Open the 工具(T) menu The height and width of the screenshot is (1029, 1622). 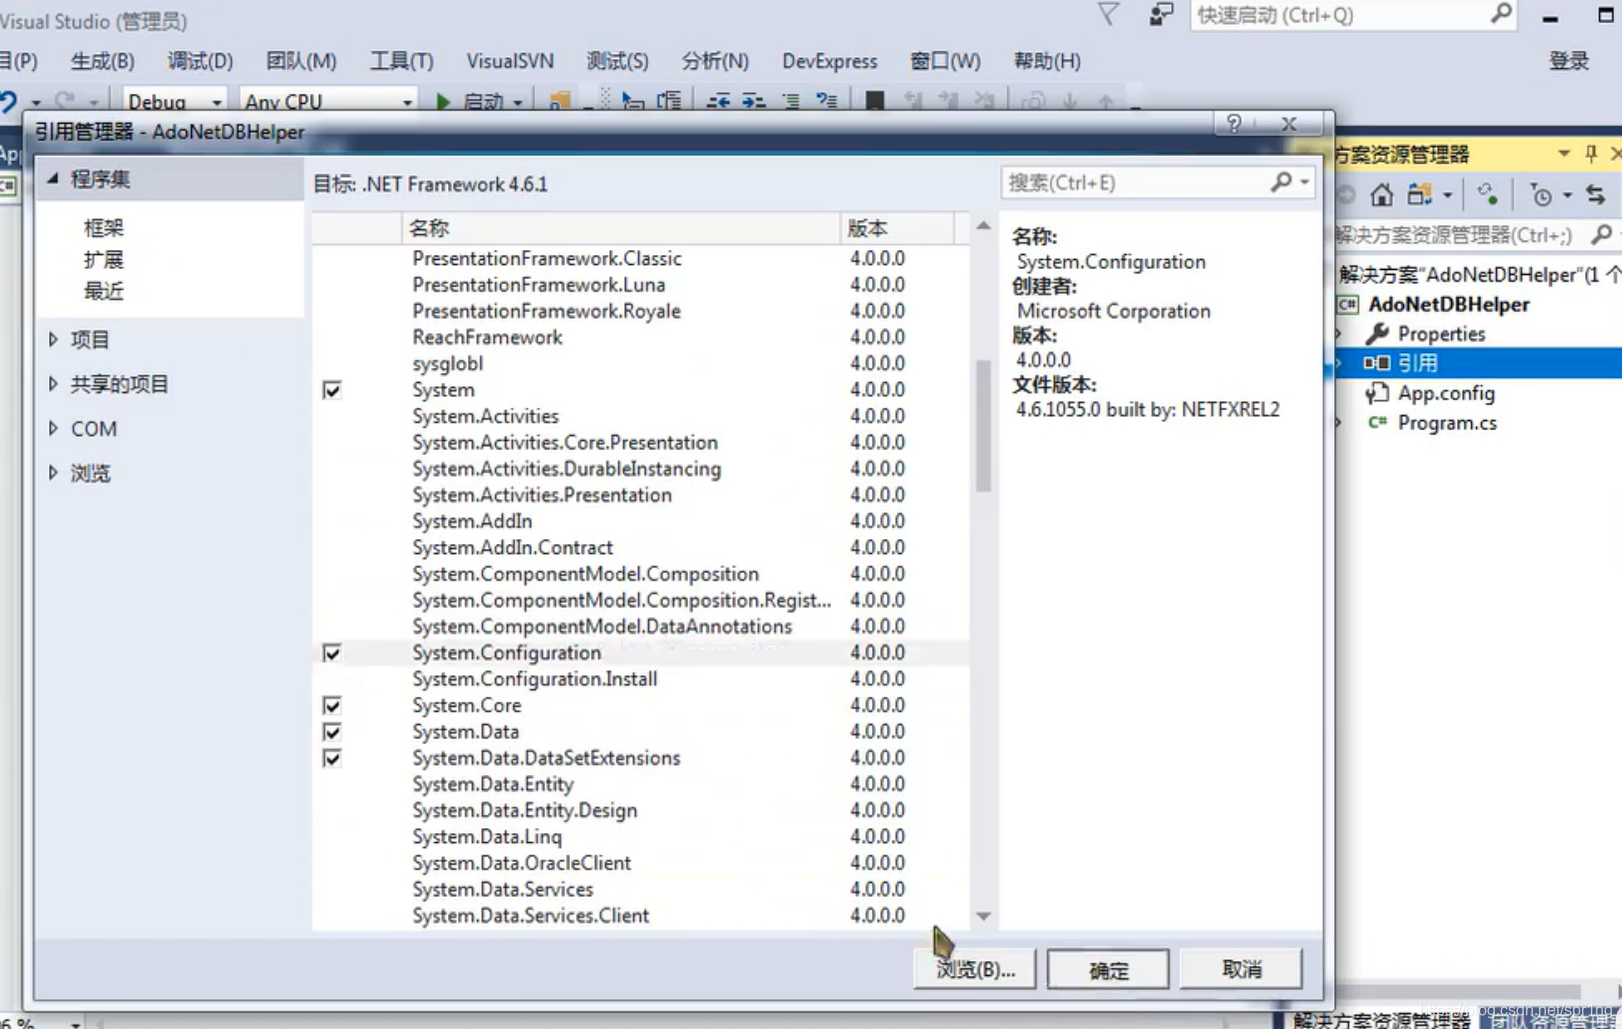[x=401, y=61]
